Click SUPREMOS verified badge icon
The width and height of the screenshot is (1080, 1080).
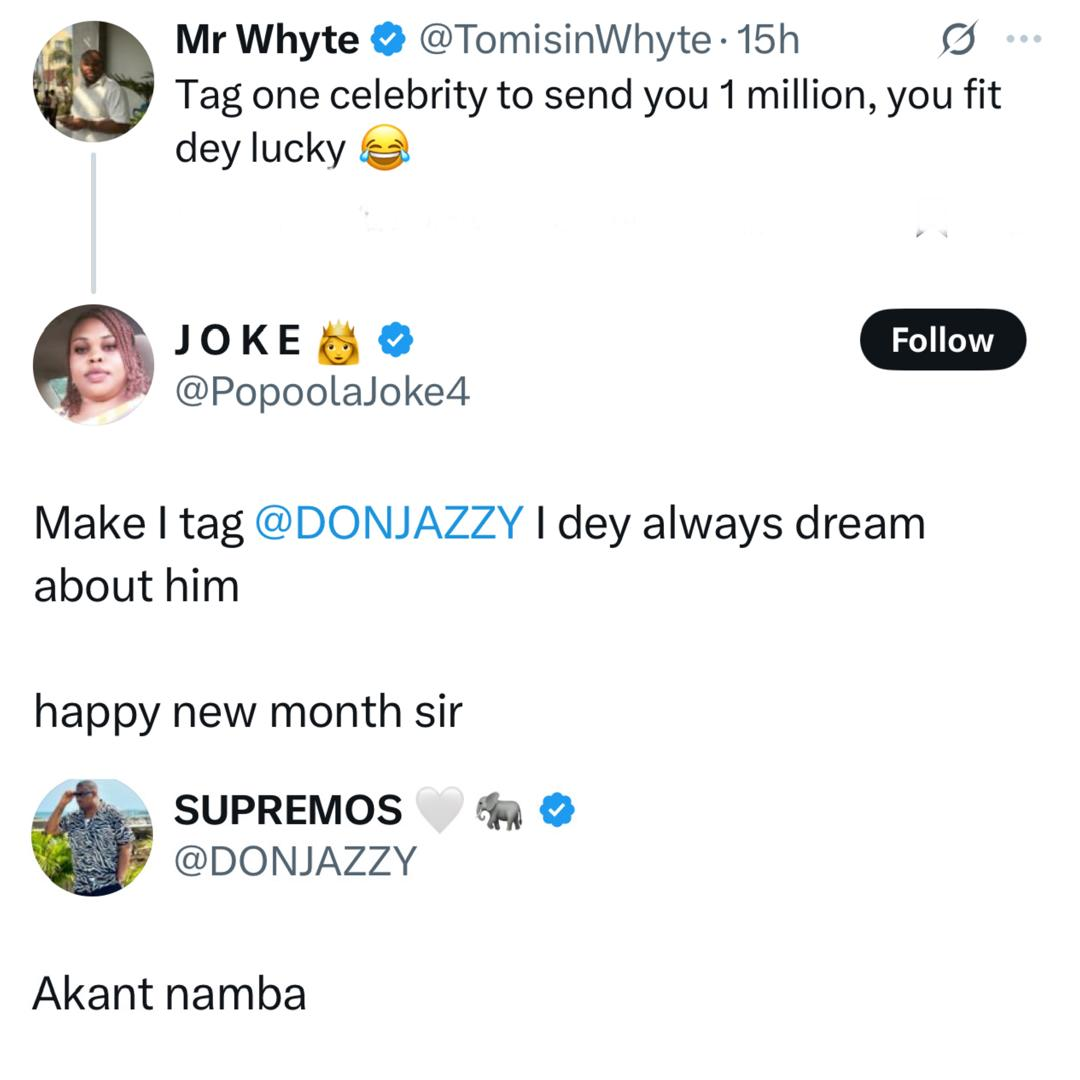click(x=557, y=810)
